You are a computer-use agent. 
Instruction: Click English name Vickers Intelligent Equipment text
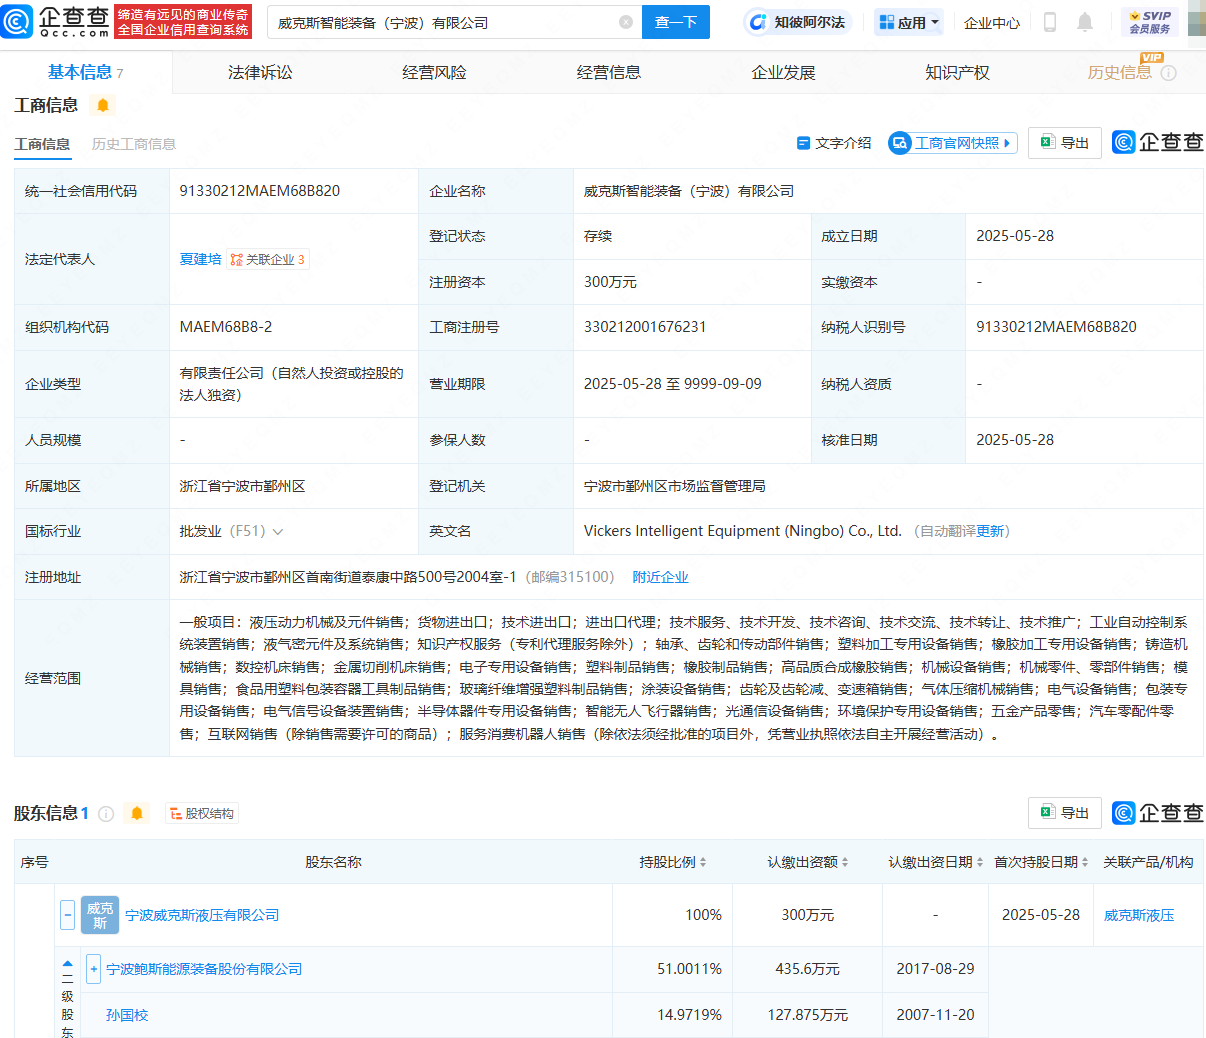coord(743,531)
